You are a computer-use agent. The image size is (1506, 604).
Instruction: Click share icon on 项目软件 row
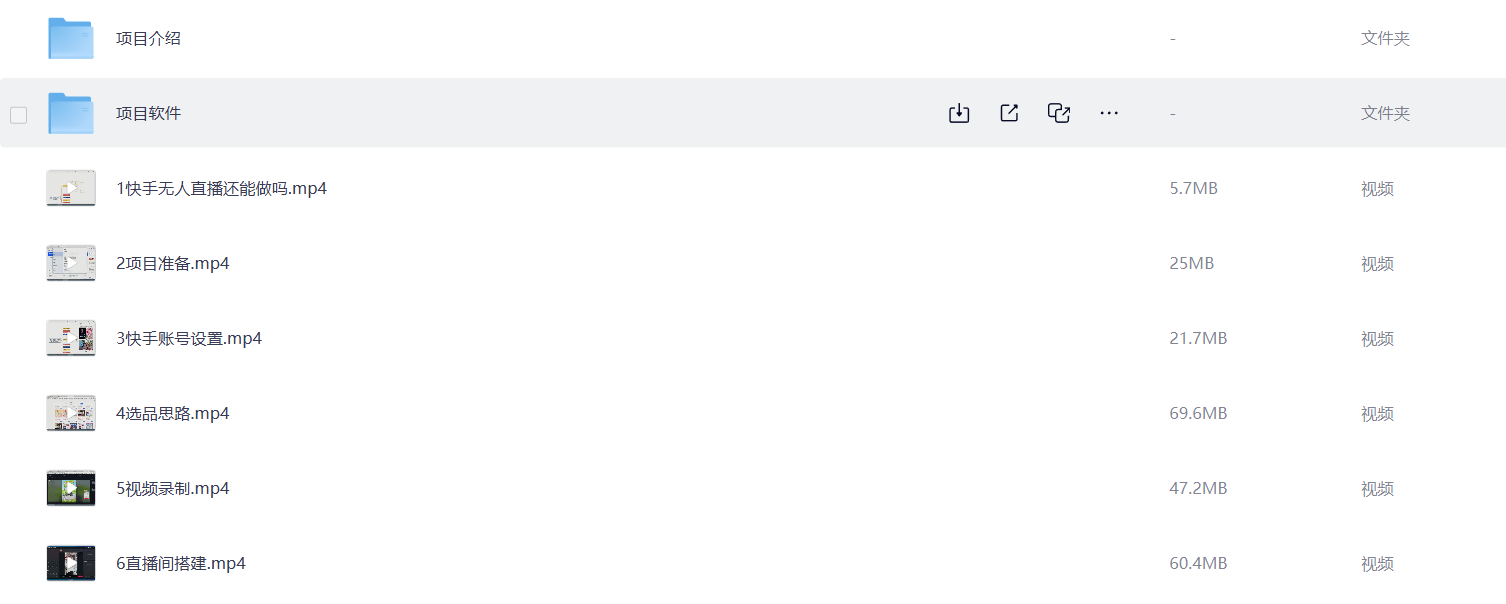pyautogui.click(x=1009, y=113)
